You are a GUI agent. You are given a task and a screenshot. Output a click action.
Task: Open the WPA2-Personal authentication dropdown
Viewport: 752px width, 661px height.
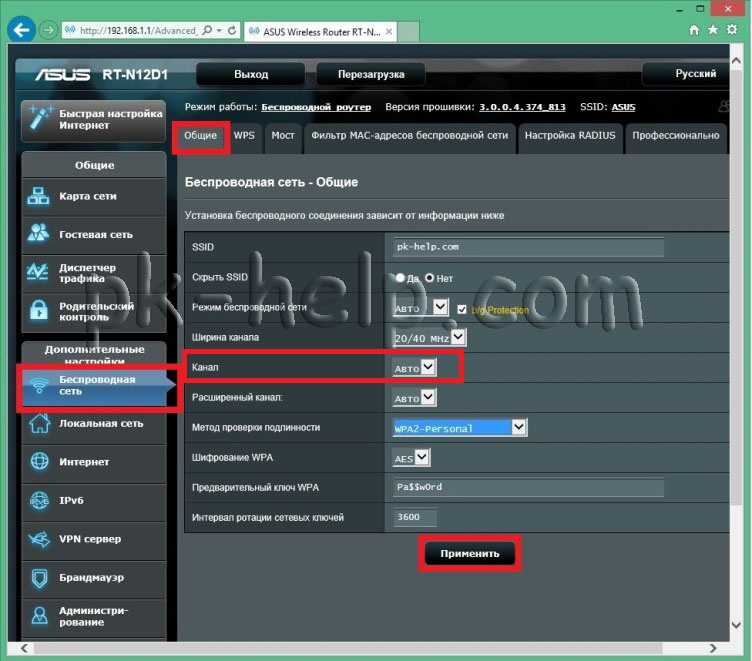coord(460,428)
